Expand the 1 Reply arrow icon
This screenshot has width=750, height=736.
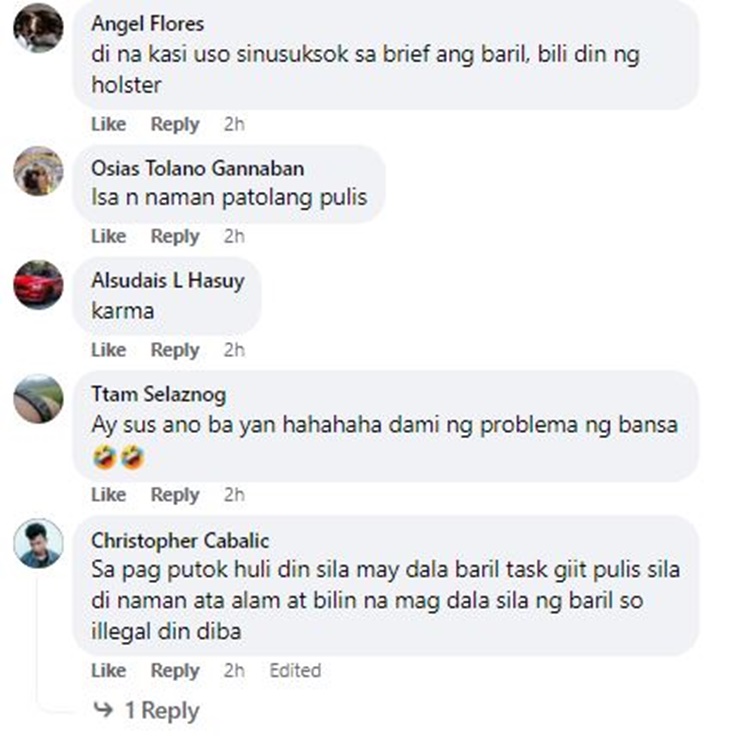pyautogui.click(x=103, y=710)
